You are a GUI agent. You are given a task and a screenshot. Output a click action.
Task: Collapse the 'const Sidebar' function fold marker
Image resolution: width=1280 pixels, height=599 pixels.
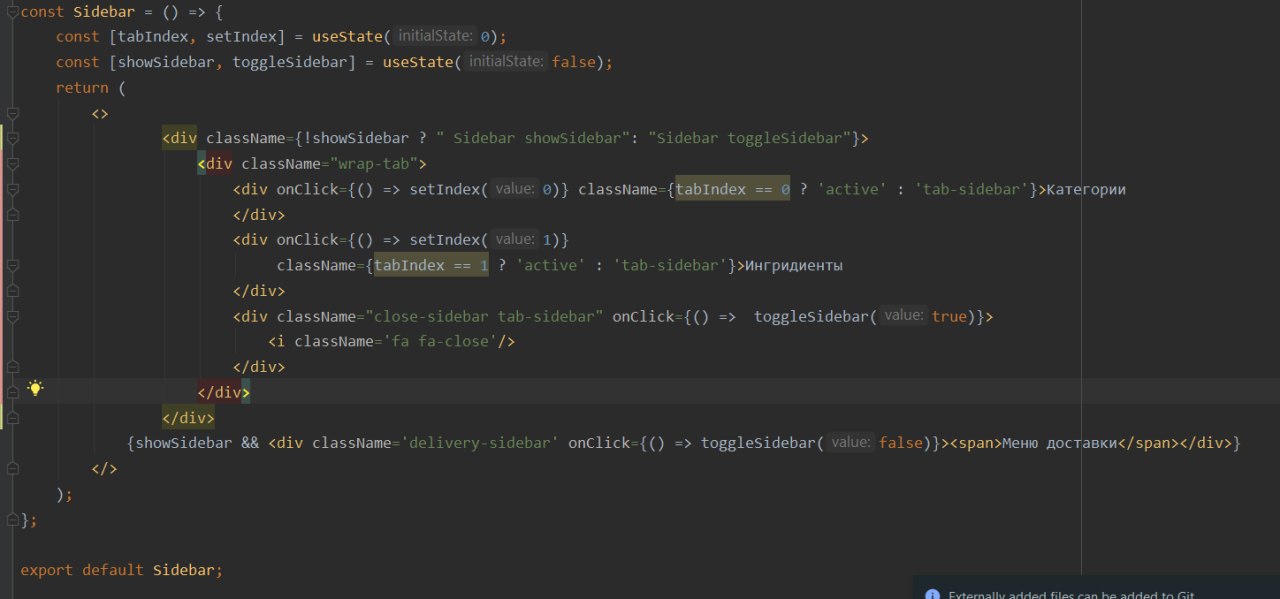12,12
